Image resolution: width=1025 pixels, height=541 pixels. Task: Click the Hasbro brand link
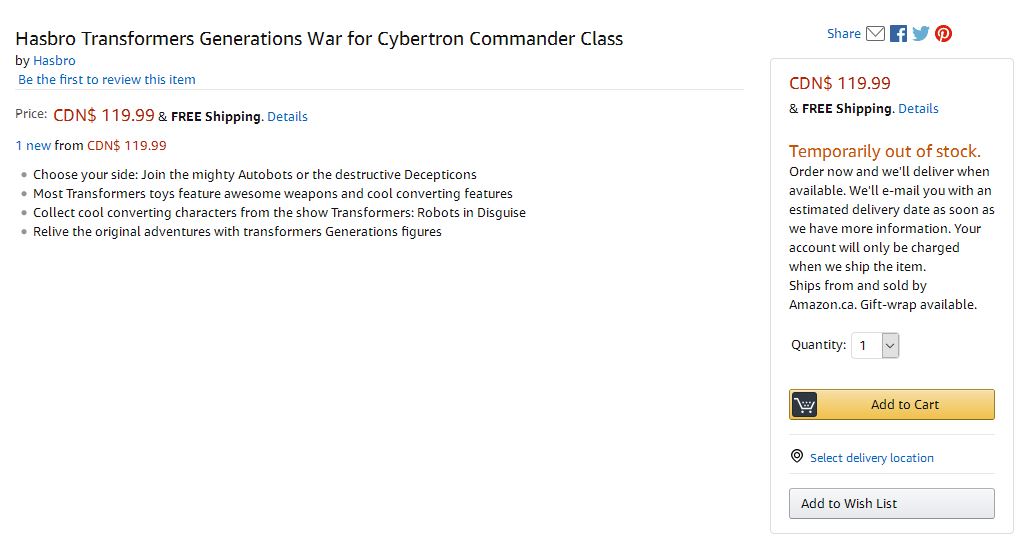point(54,61)
